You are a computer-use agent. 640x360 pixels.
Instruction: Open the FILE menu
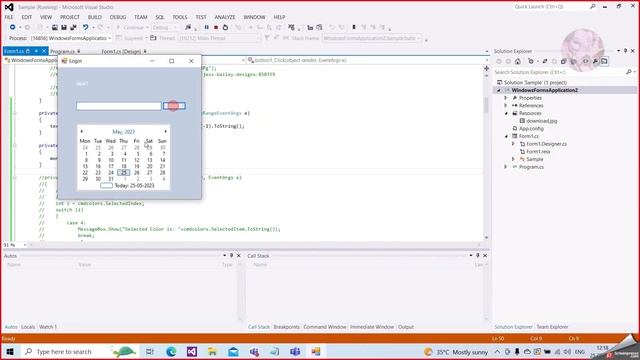[x=9, y=17]
